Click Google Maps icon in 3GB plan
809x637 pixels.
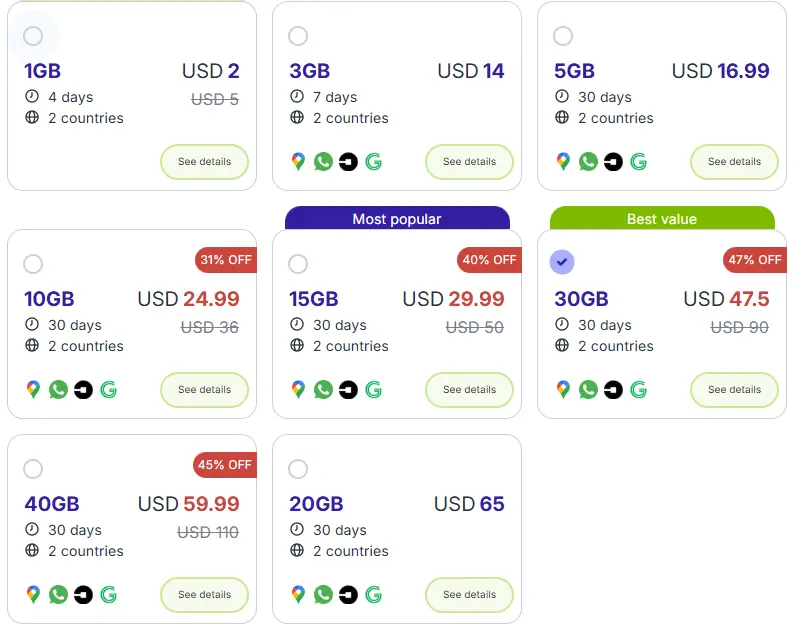coord(298,161)
